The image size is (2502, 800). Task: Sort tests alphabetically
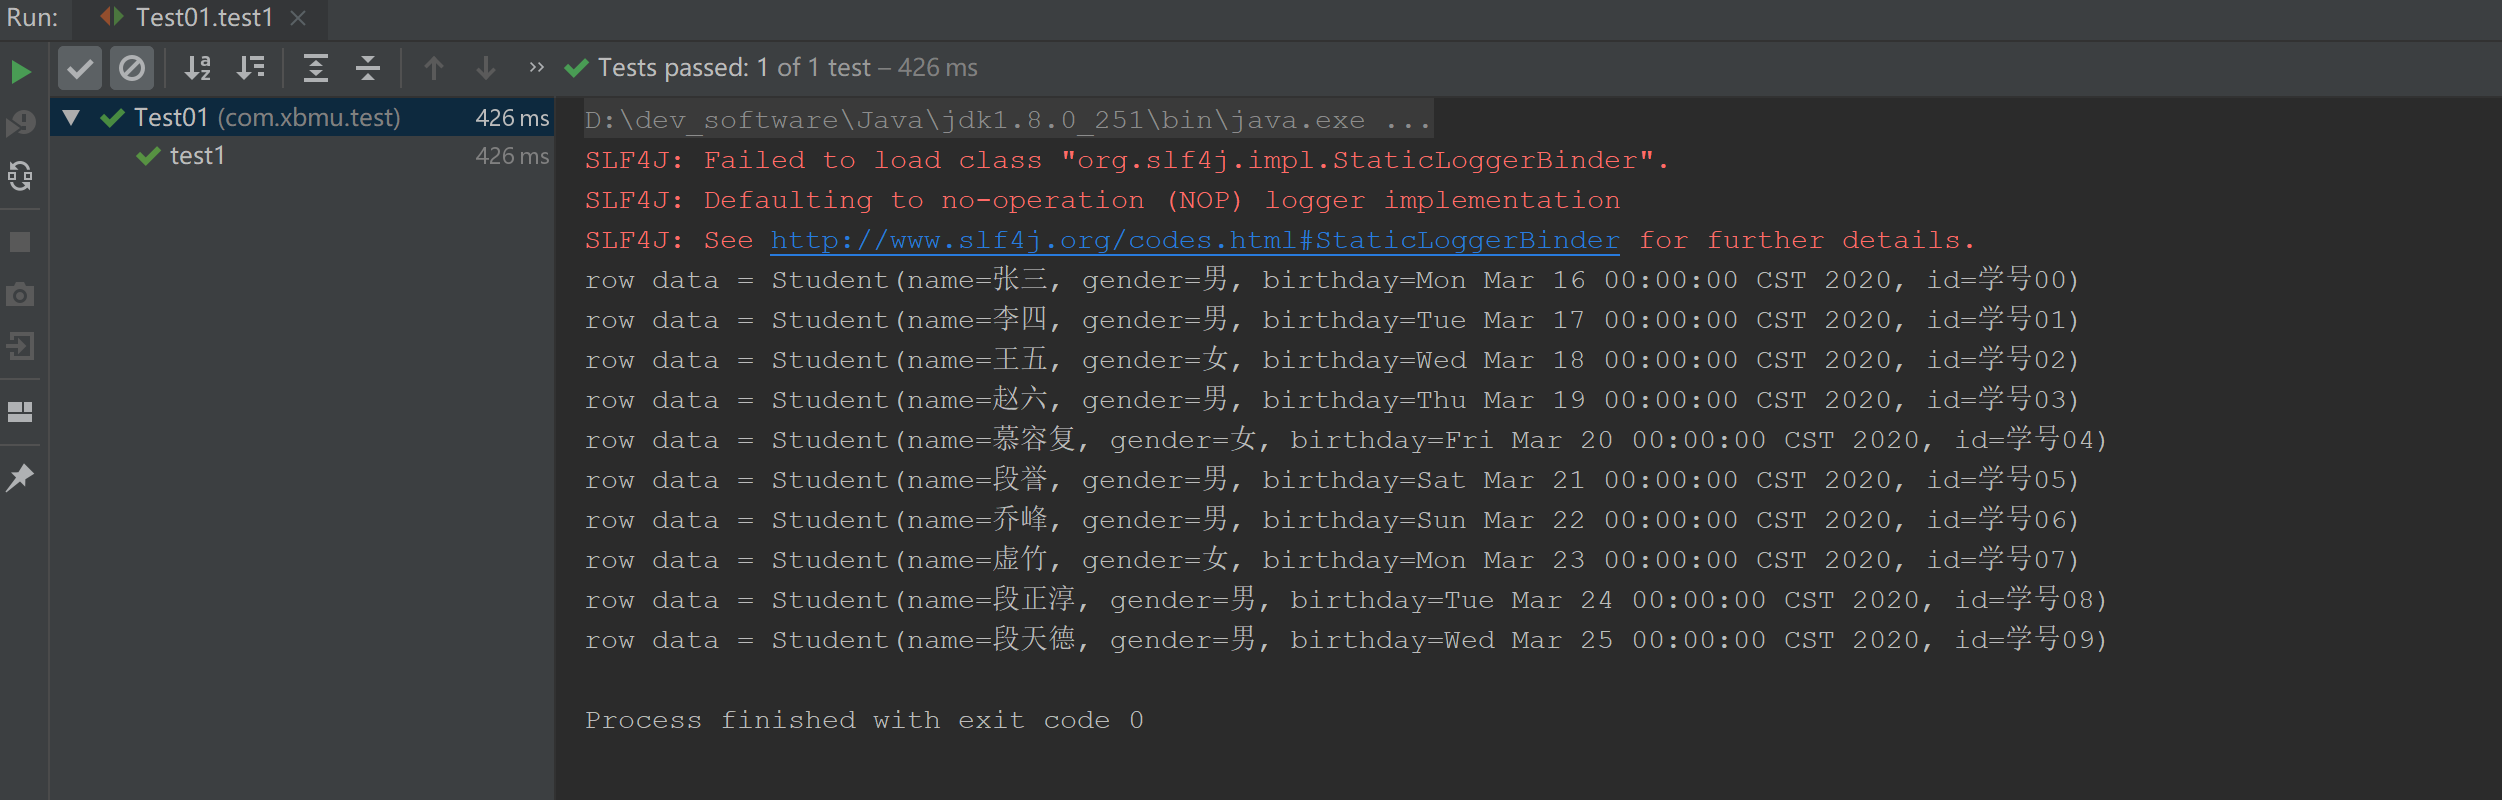click(198, 68)
